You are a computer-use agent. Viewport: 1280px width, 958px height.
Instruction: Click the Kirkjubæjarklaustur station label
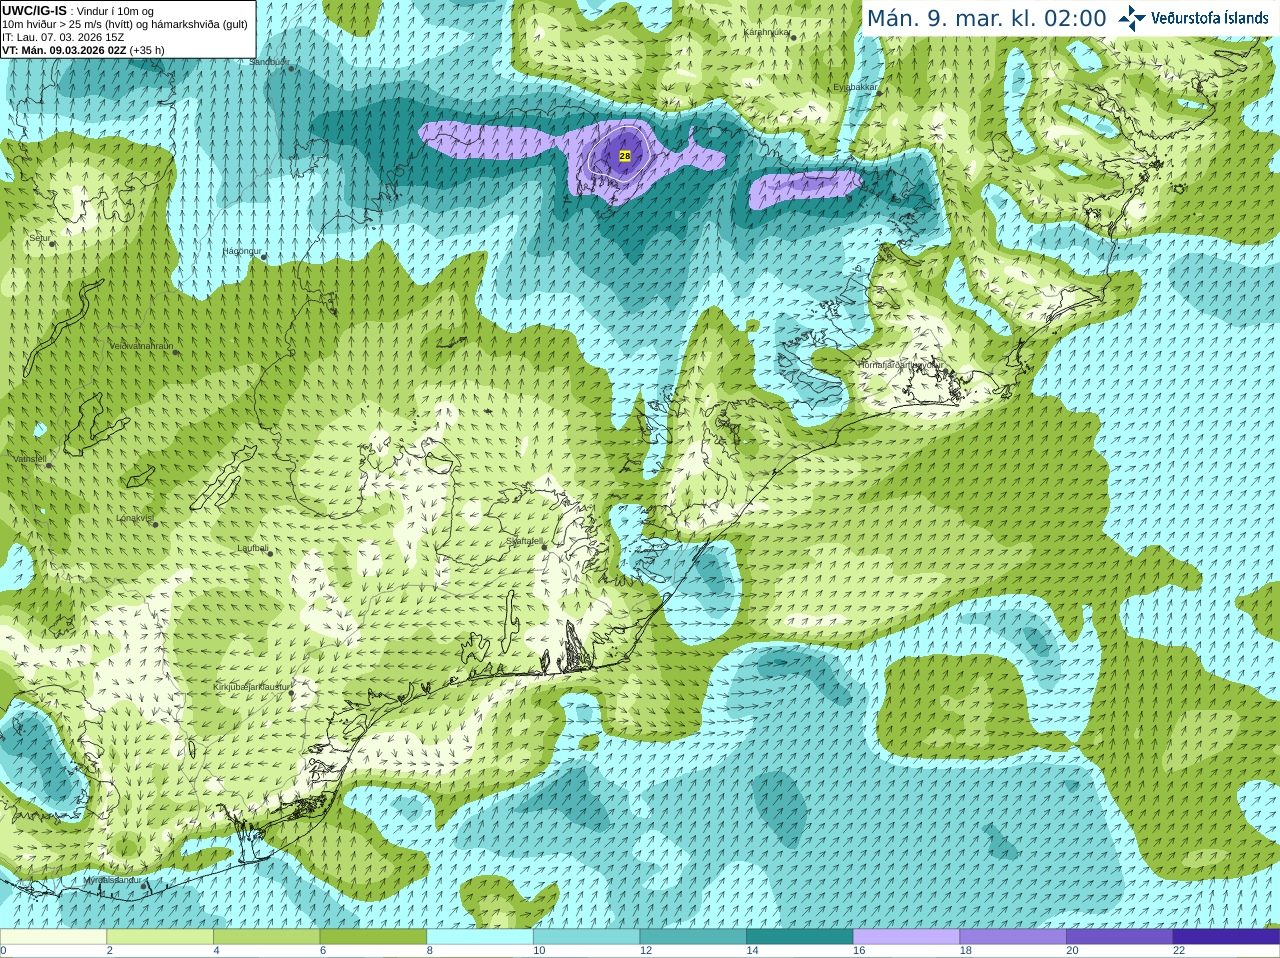click(252, 687)
